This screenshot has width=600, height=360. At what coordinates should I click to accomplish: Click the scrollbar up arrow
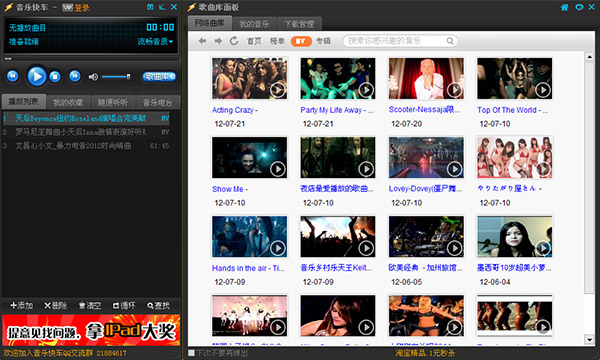click(589, 57)
